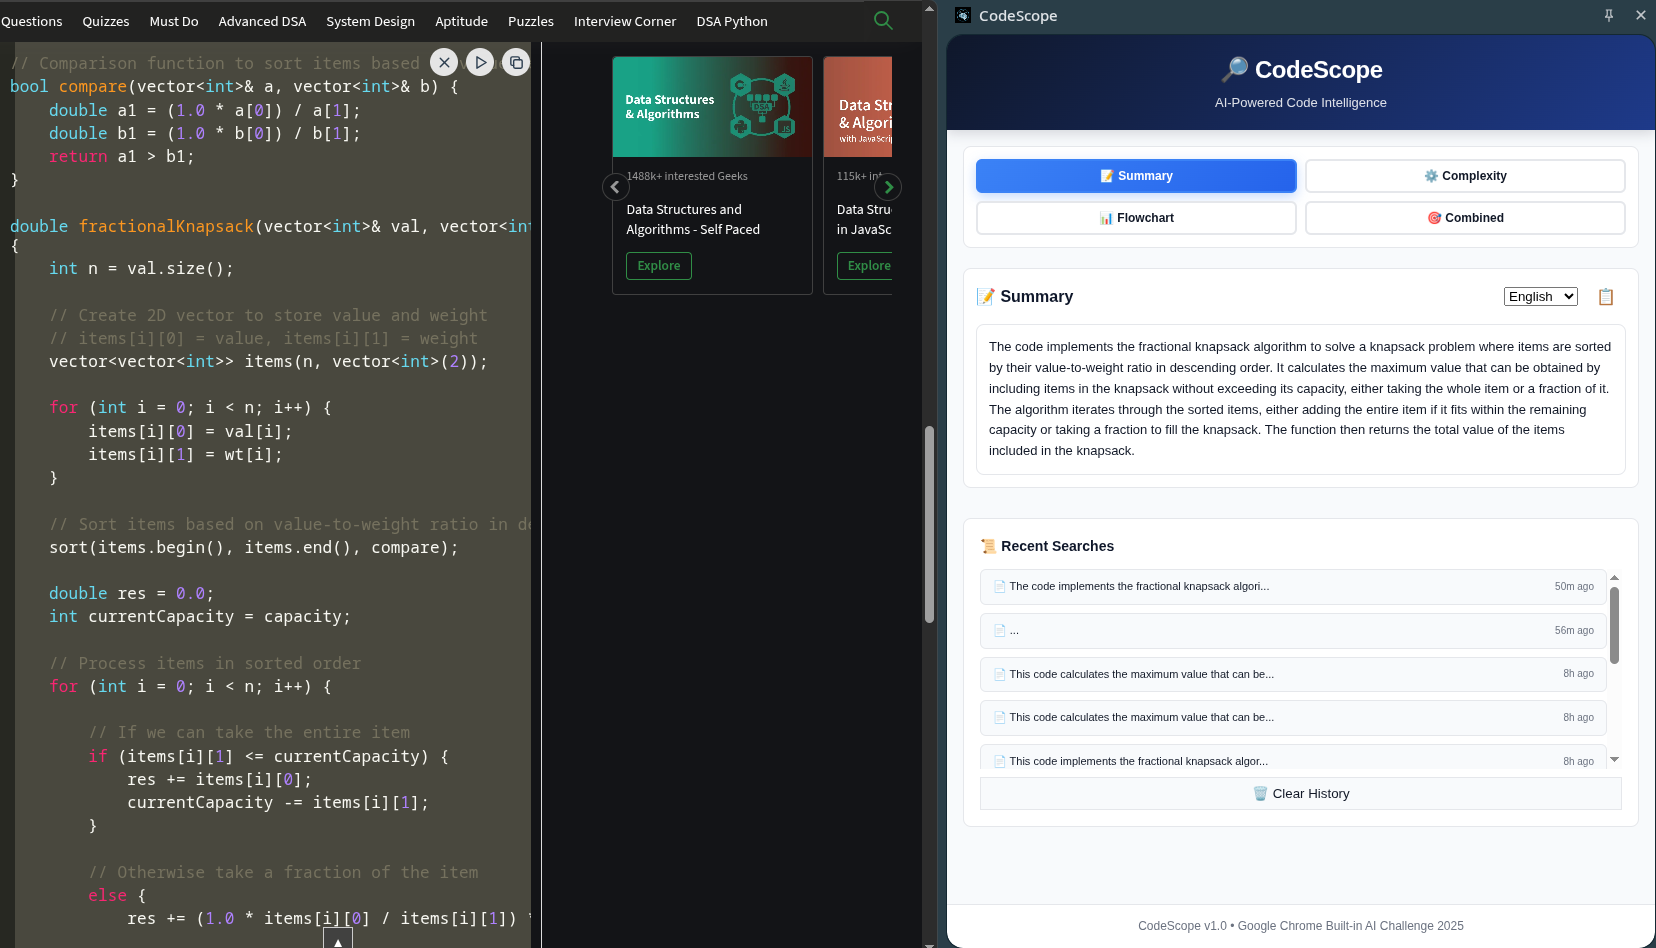This screenshot has width=1656, height=948.
Task: Open the search magnifier icon in navbar
Action: click(883, 20)
